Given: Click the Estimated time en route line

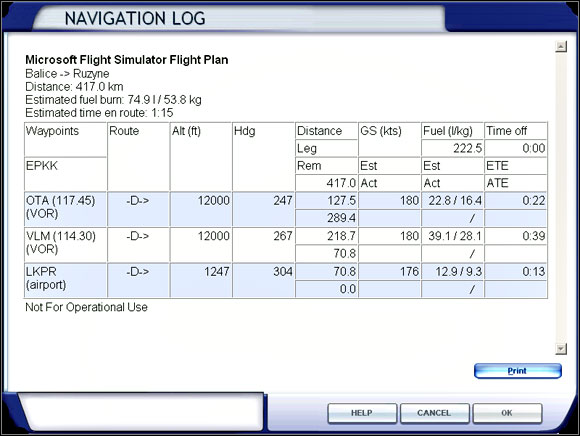Looking at the screenshot, I should 99,113.
